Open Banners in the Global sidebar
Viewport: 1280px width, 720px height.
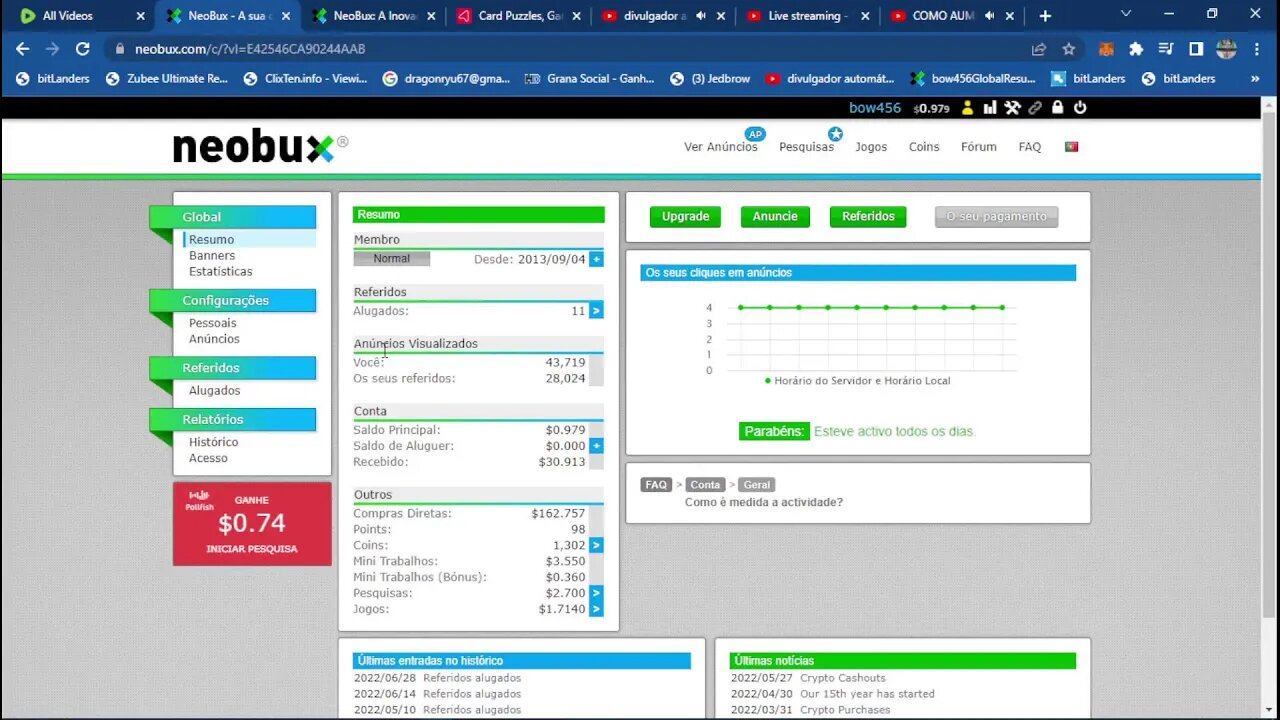212,256
